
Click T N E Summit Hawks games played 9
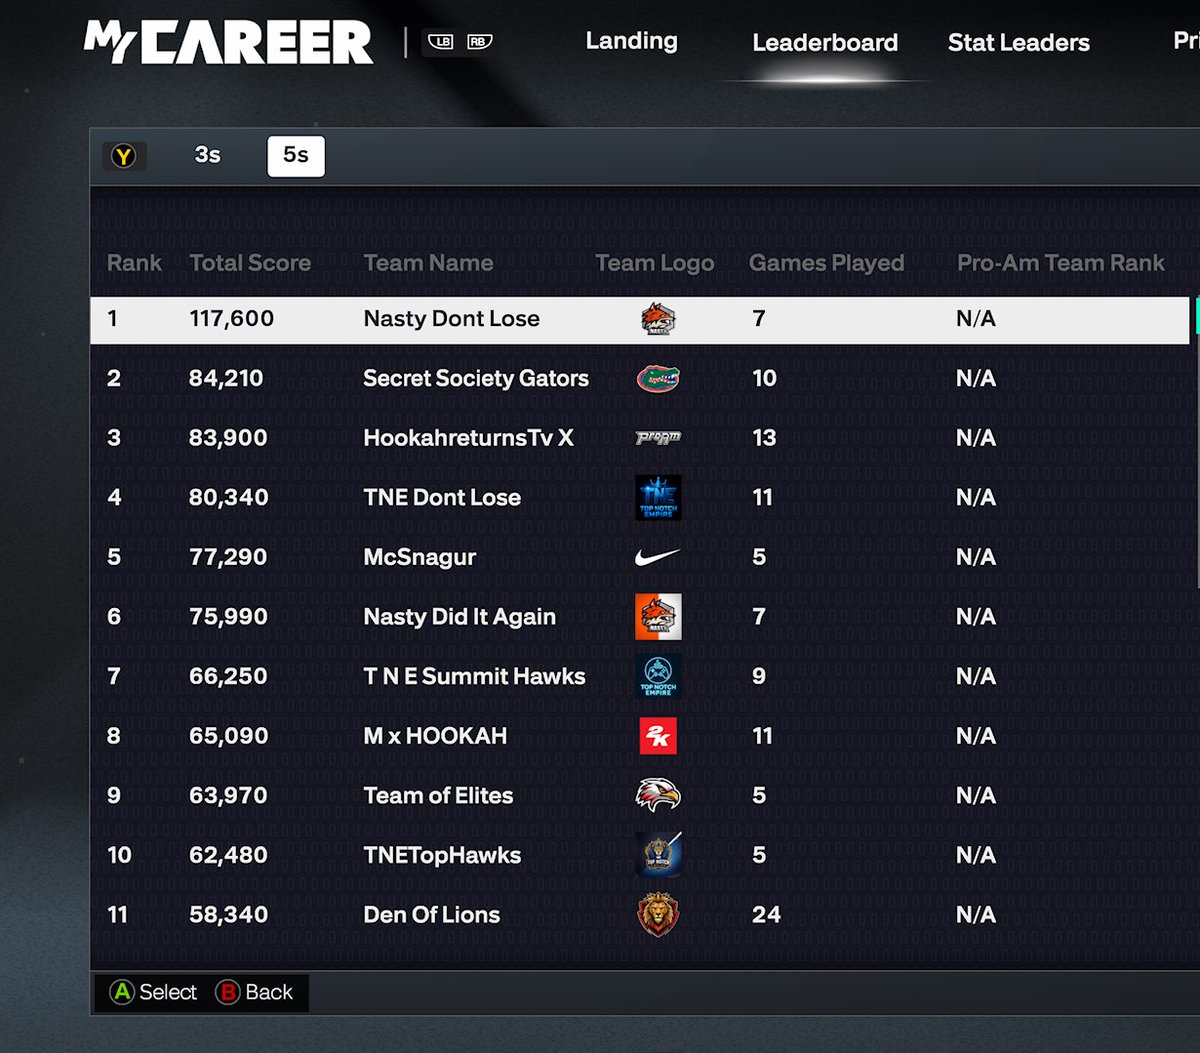(759, 676)
